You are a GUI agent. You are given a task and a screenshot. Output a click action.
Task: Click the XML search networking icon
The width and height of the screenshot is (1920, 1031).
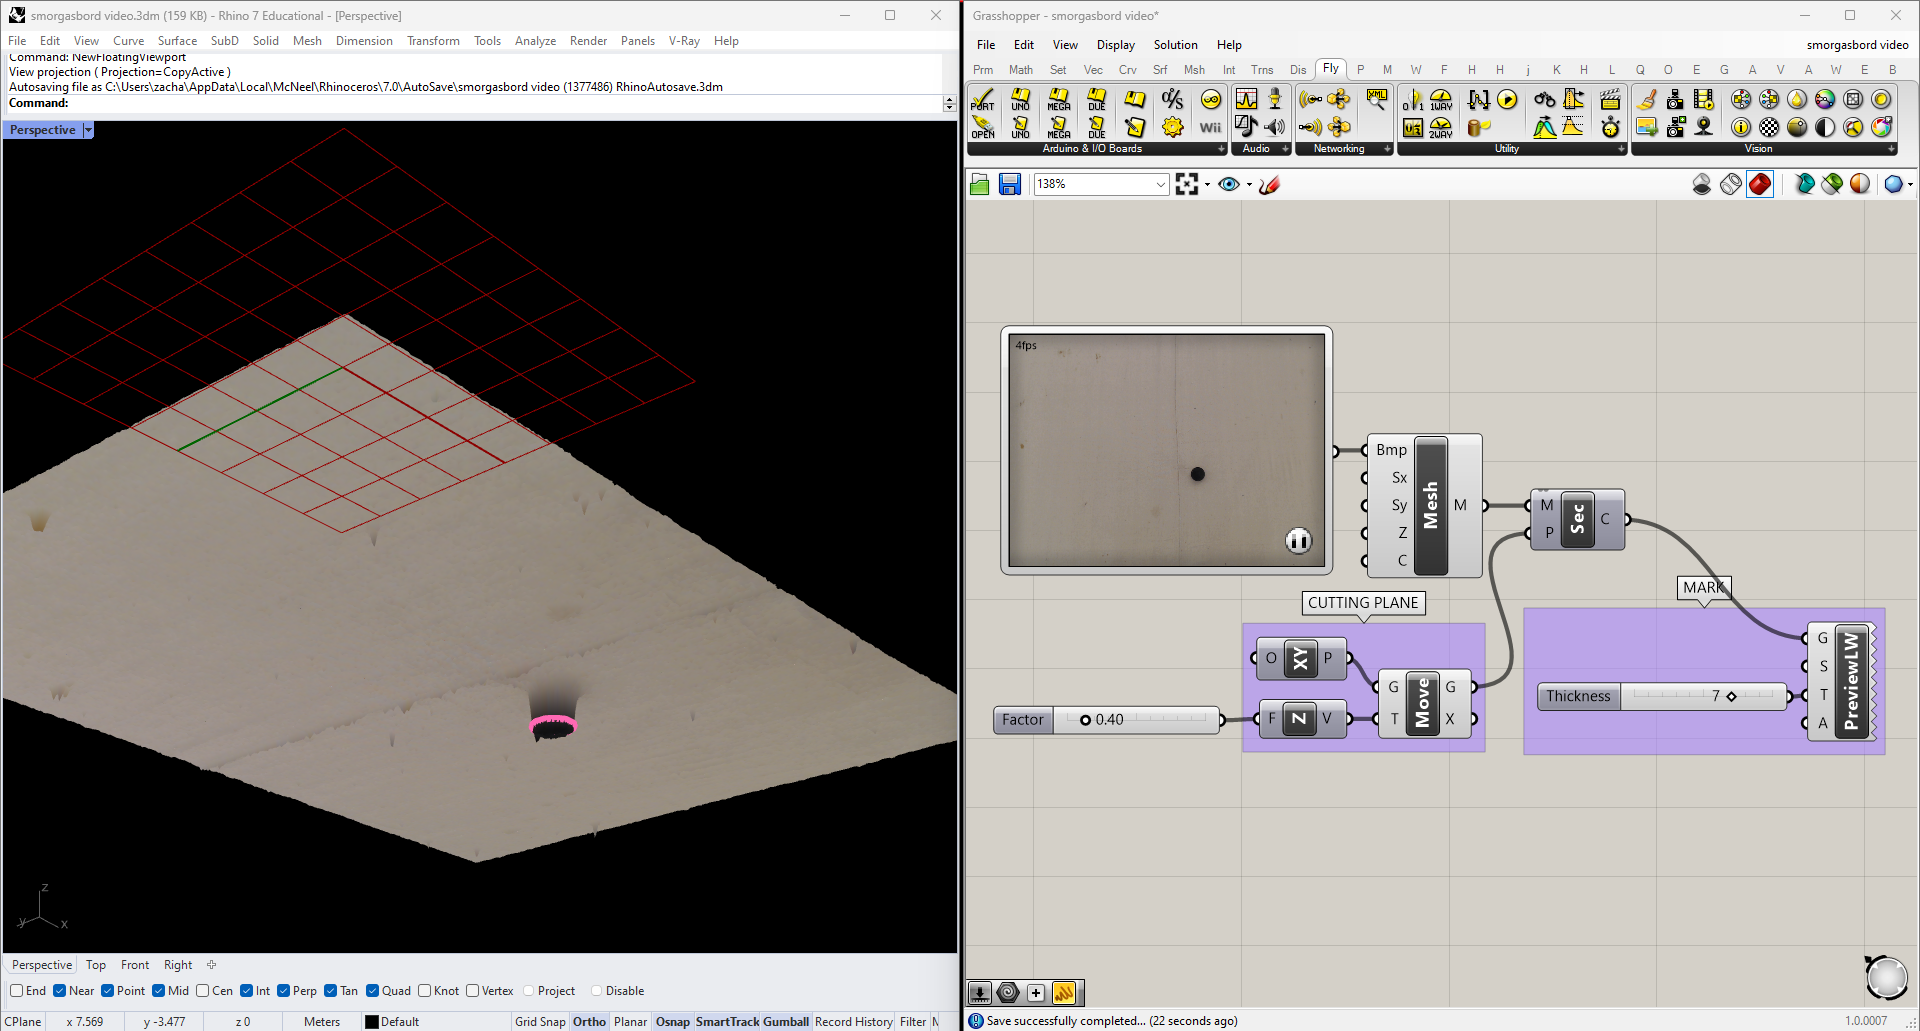click(x=1377, y=99)
